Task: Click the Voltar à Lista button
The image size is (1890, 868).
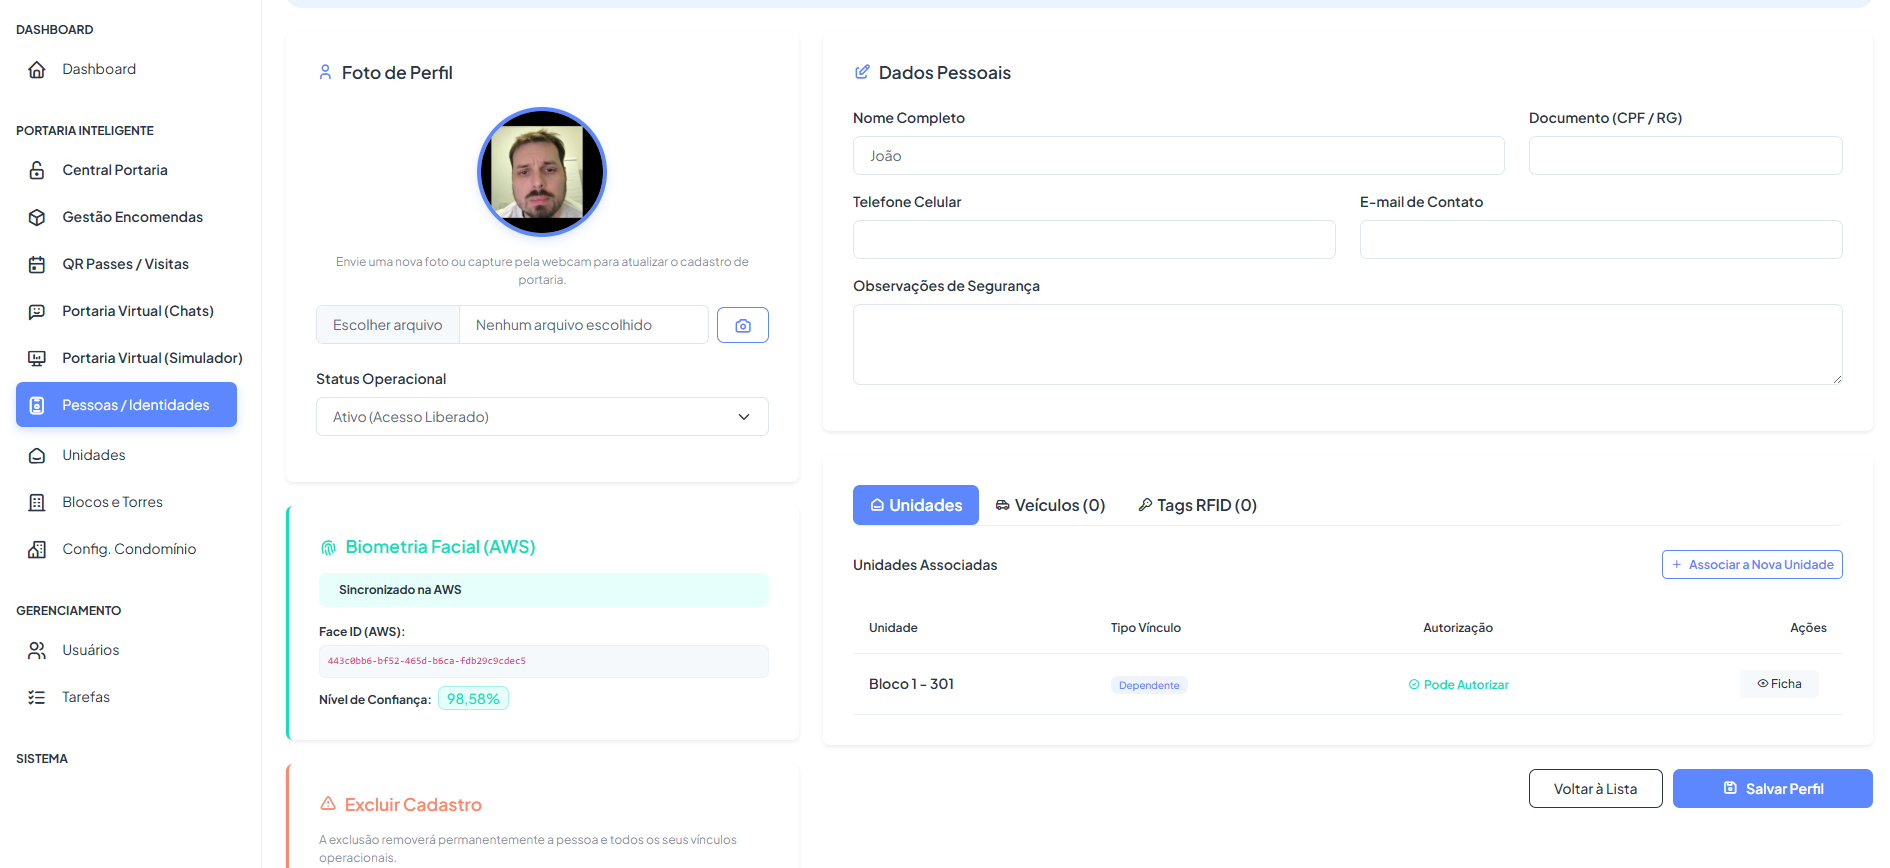Action: pos(1596,789)
